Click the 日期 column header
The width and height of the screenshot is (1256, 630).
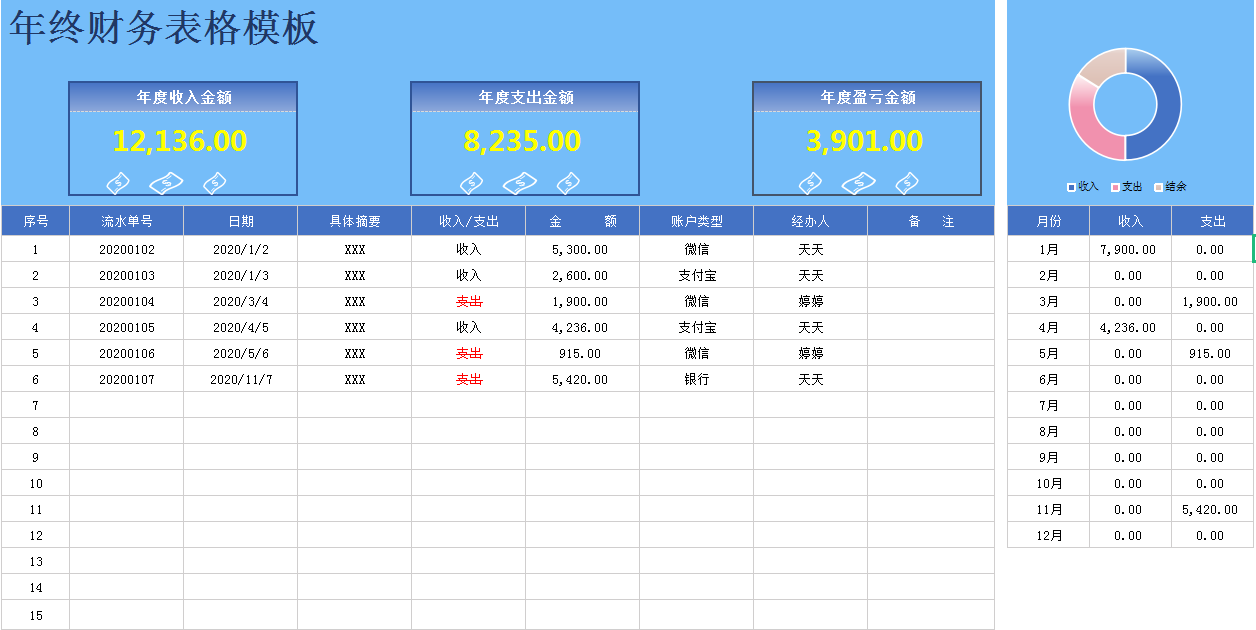pos(241,221)
